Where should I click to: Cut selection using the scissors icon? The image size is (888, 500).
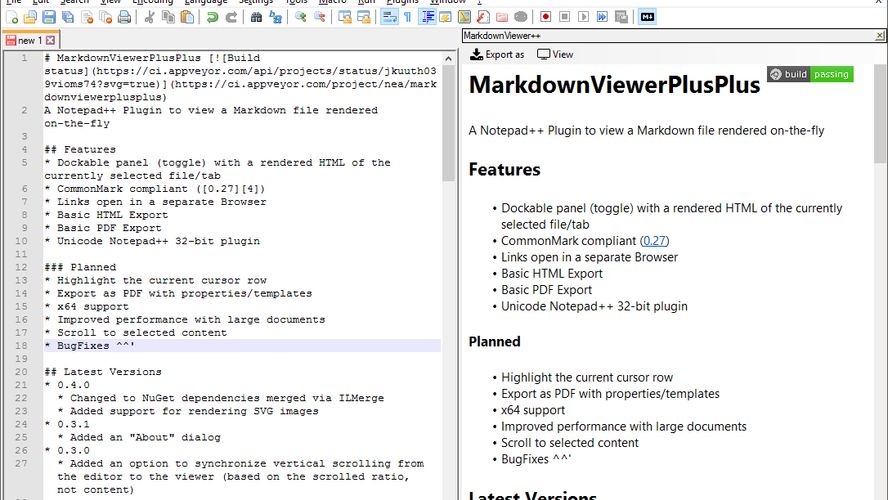(x=150, y=17)
